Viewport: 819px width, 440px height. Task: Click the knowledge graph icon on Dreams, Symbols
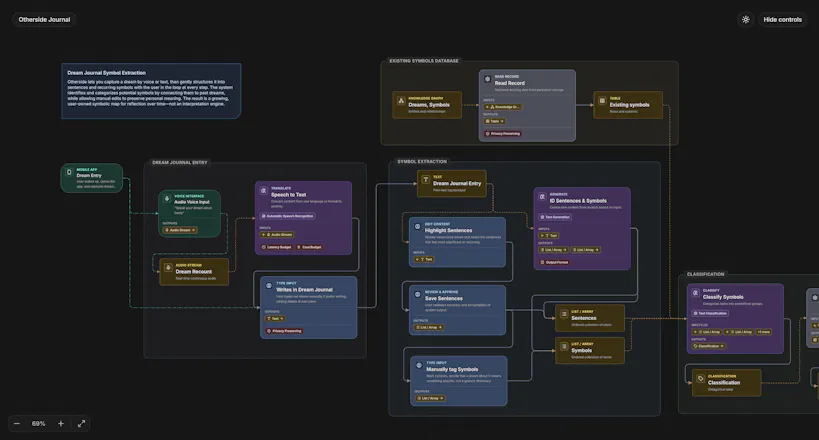coord(401,101)
